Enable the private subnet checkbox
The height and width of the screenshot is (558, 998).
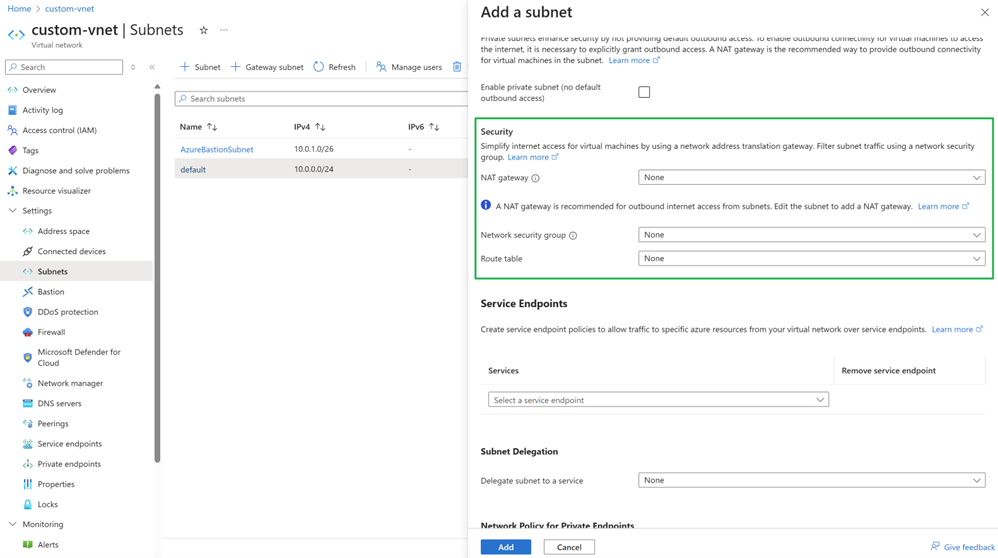[644, 92]
